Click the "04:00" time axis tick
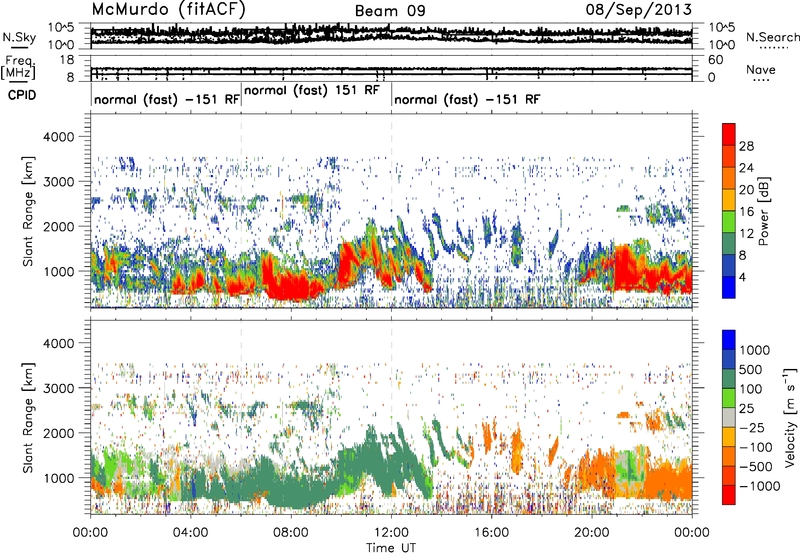Screen dimensions: 800x554 (190, 533)
